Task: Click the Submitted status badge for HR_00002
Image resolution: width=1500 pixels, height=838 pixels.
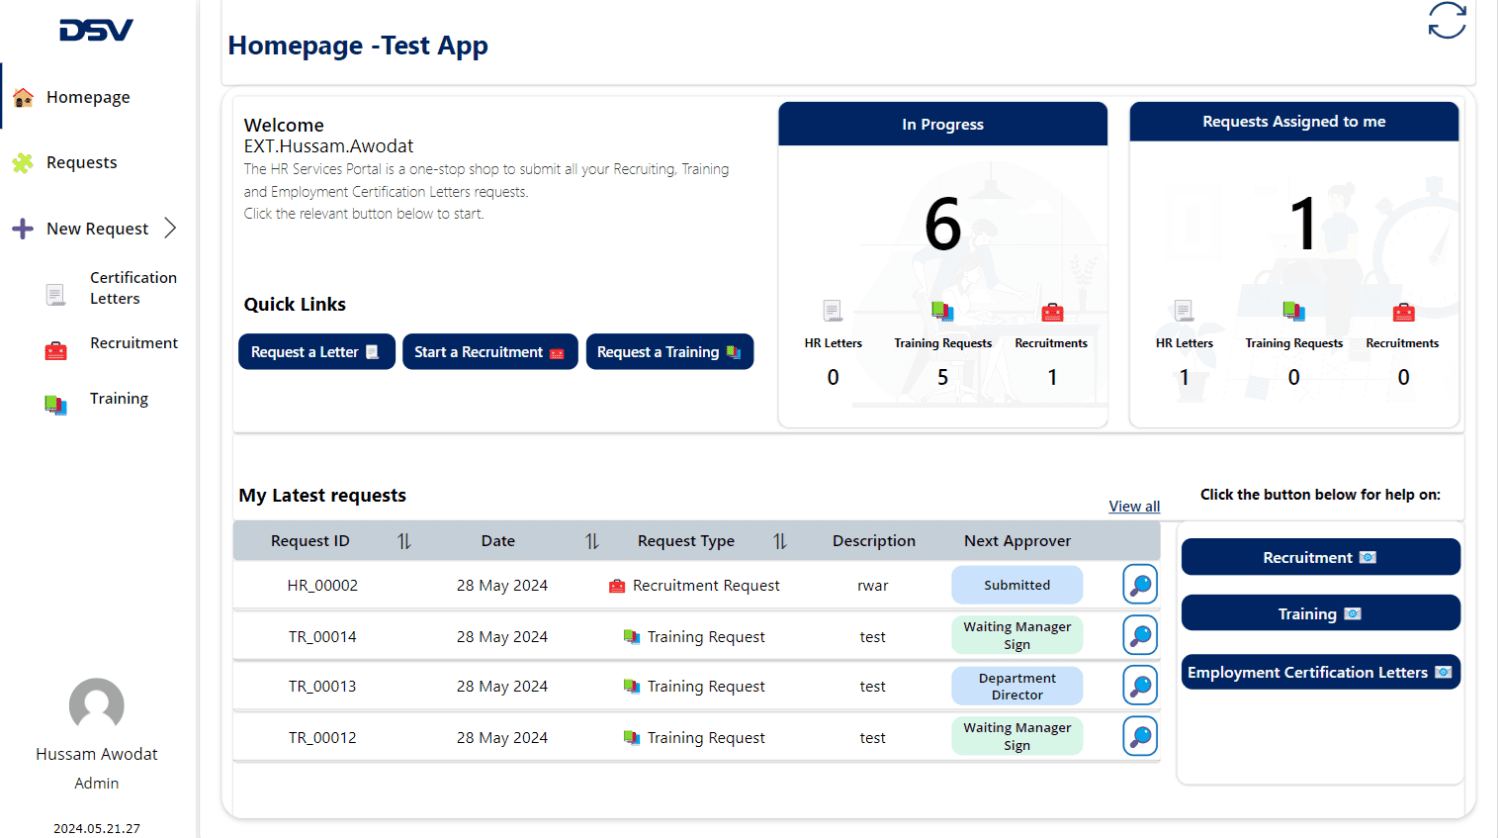Action: pos(1017,585)
